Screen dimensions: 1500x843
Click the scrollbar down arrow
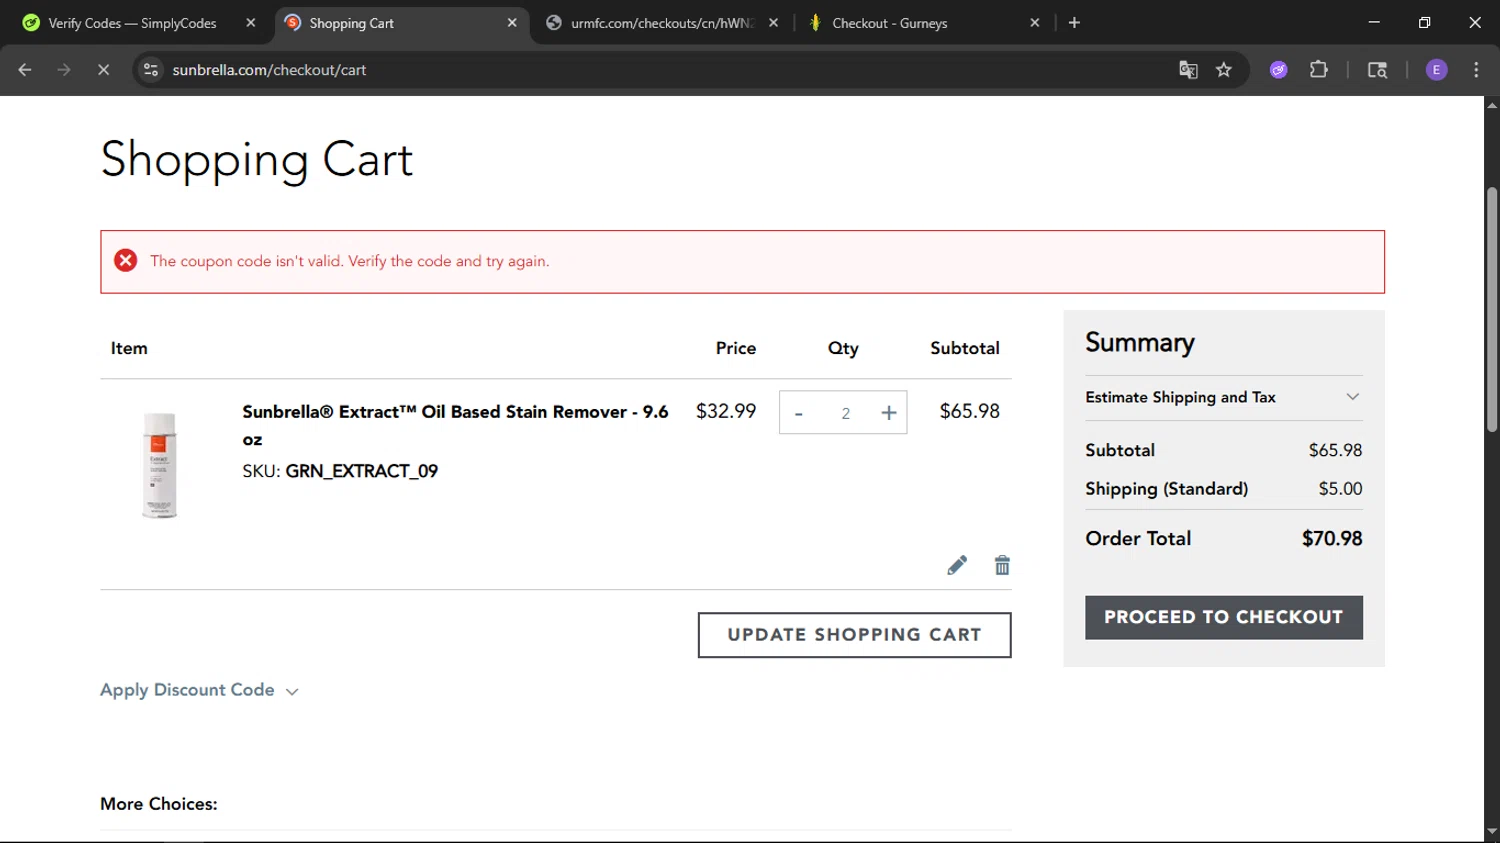tap(1492, 832)
